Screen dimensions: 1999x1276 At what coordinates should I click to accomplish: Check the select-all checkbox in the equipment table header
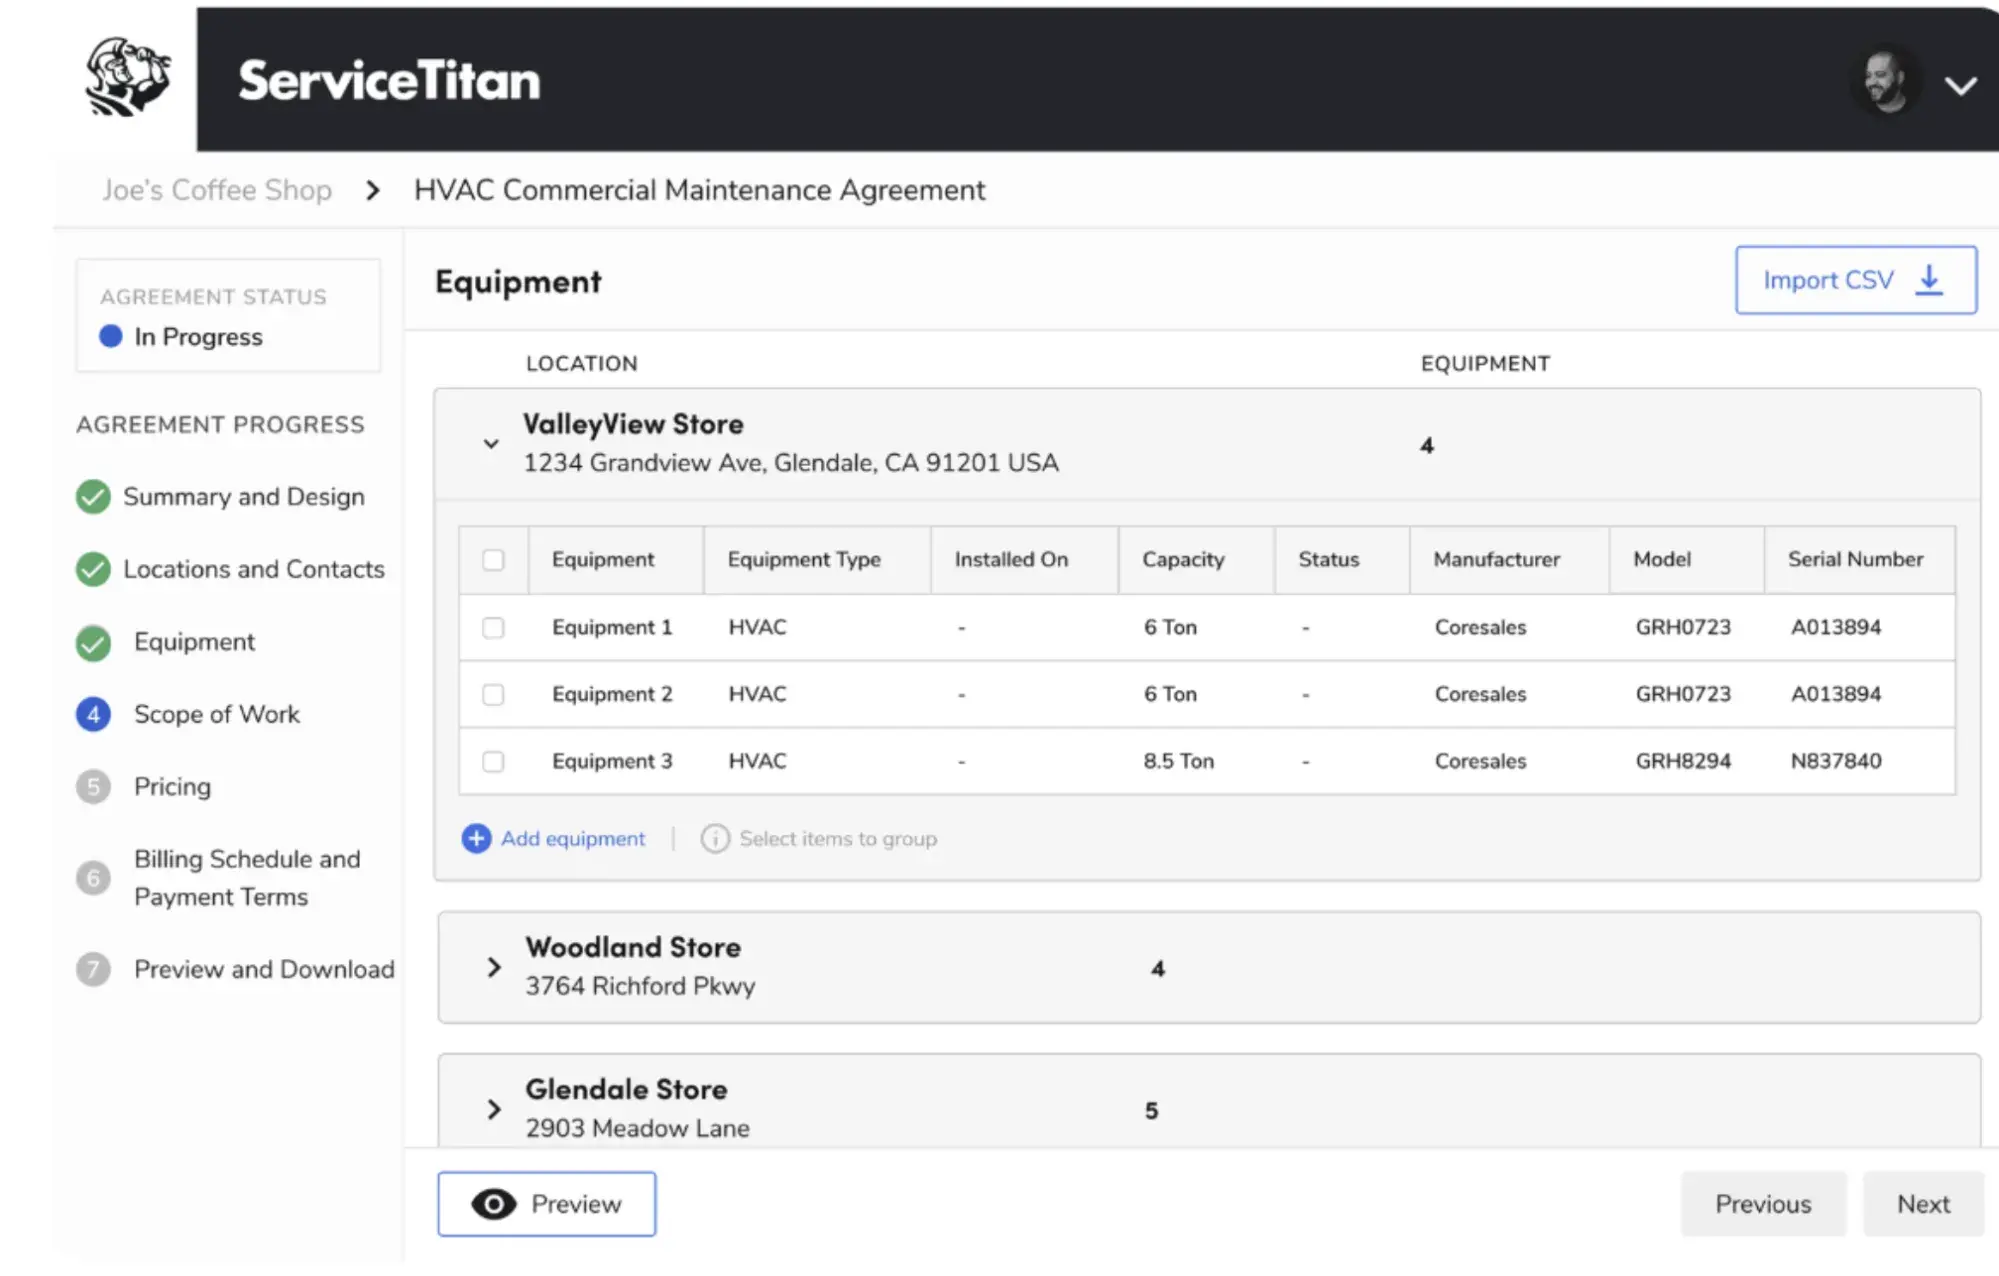pyautogui.click(x=493, y=560)
